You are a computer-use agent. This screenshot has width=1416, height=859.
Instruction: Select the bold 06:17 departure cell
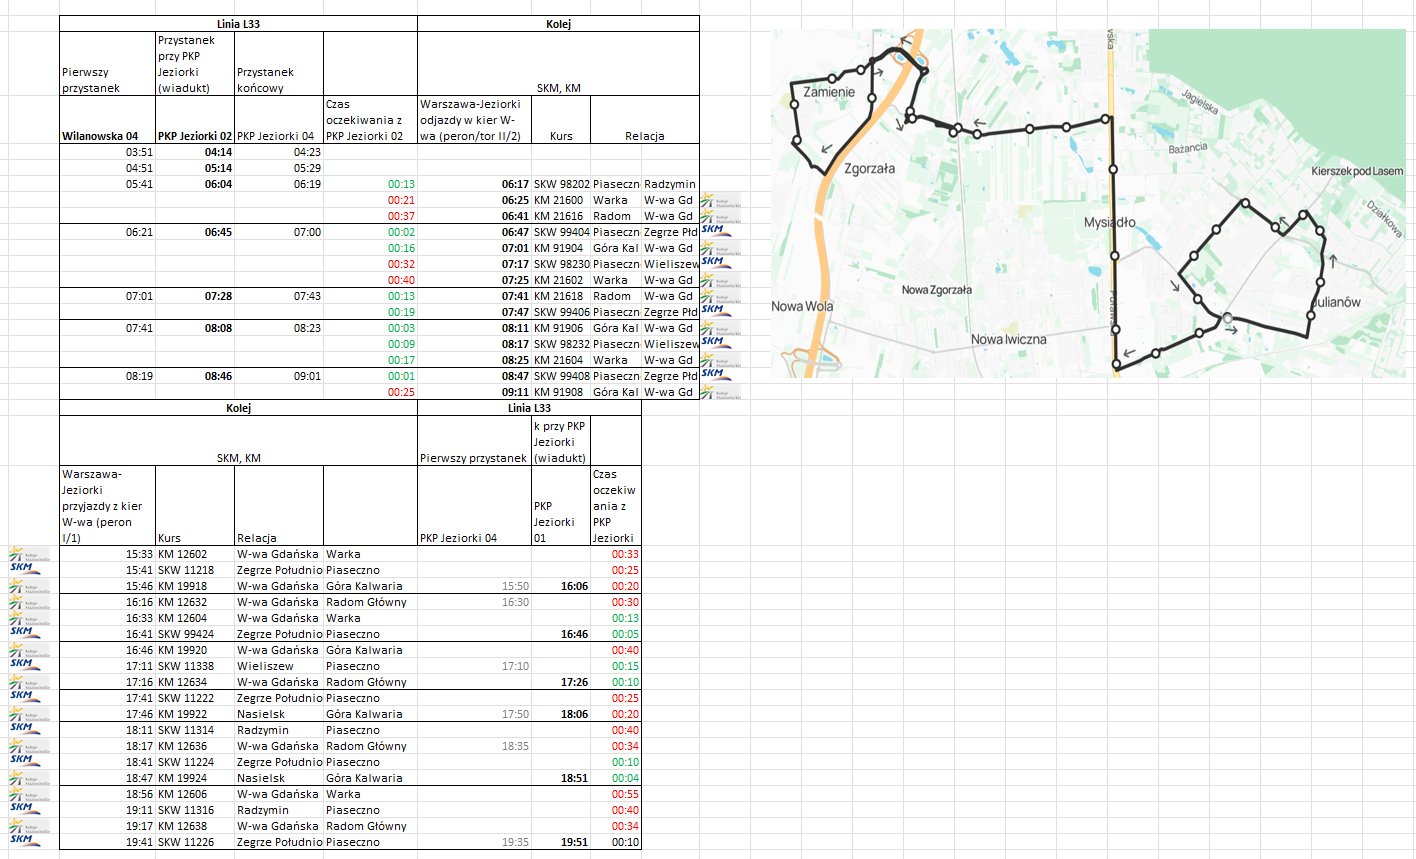pos(515,184)
